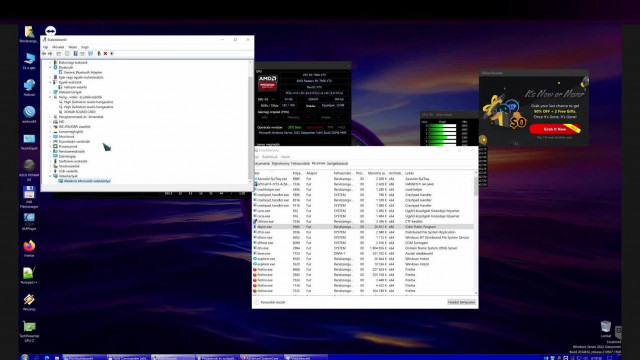Expand Egér és egyéb mutatóeszközök node
The height and width of the screenshot is (360, 640).
pyautogui.click(x=50, y=77)
